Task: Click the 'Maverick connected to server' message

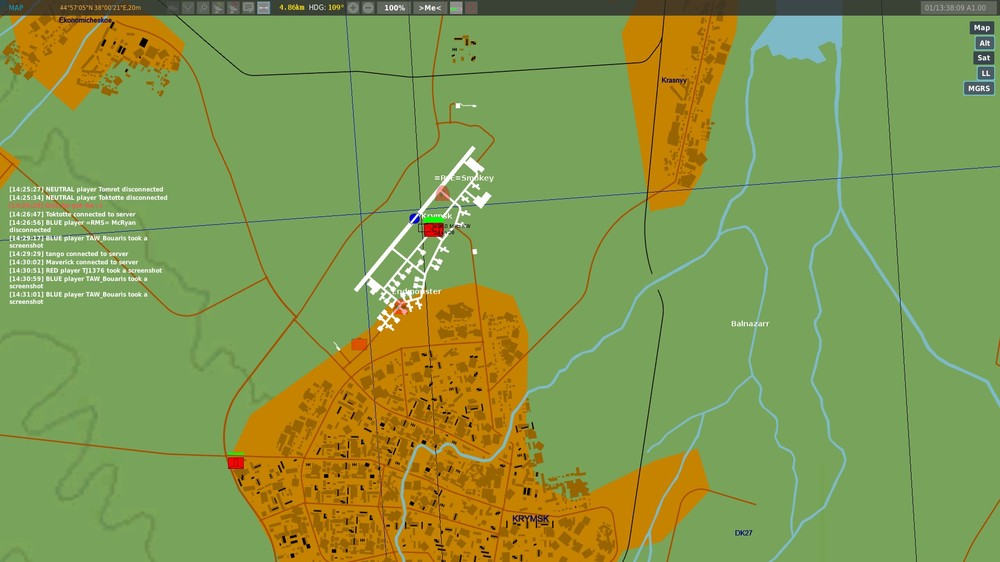Action: 73,262
